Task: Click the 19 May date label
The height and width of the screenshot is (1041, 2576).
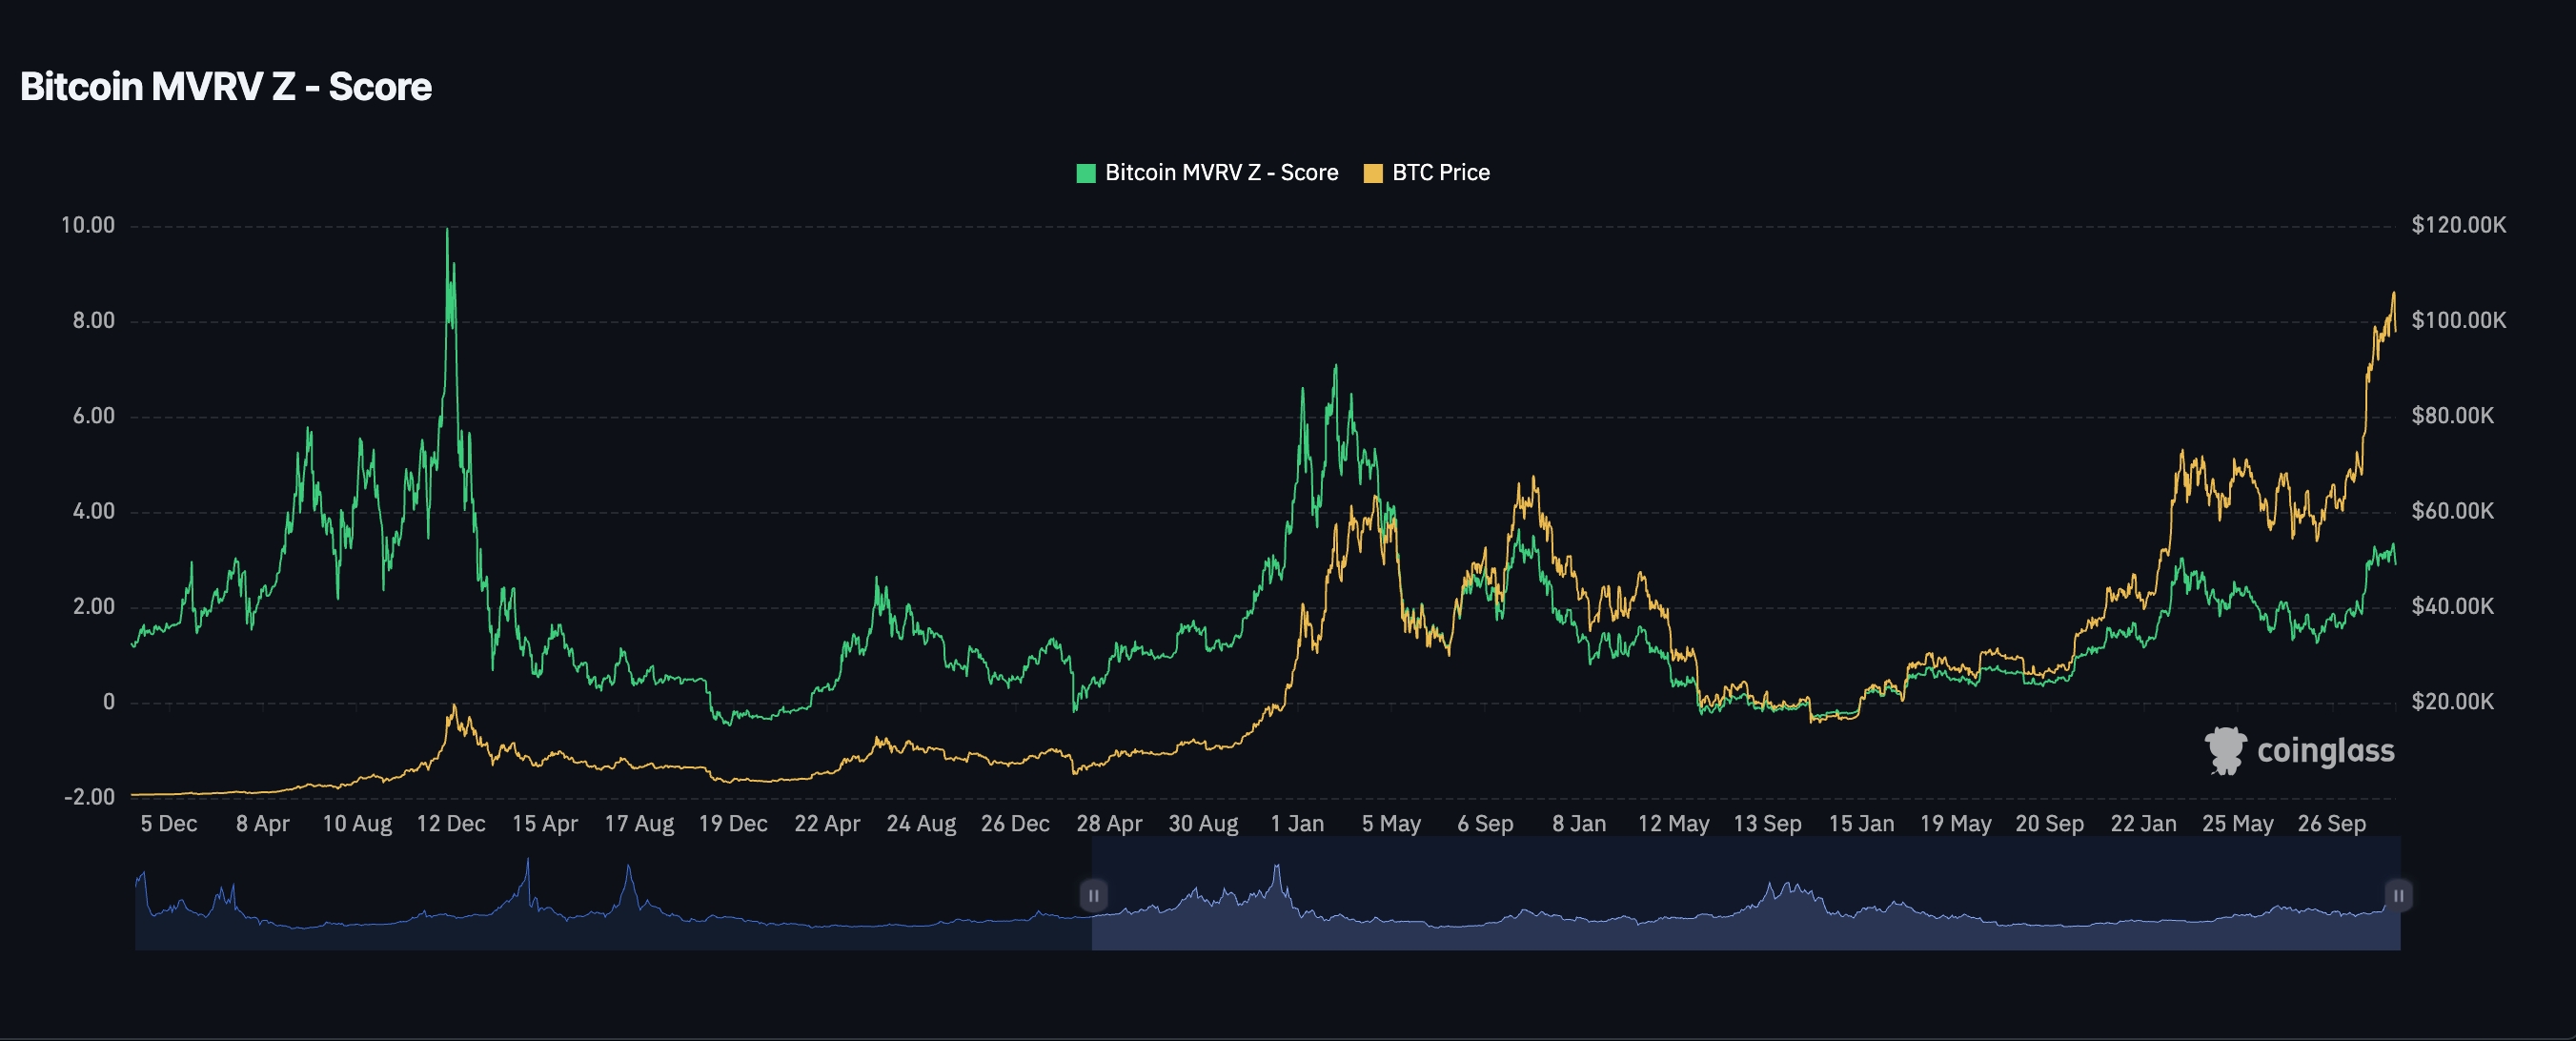Action: coord(1955,824)
